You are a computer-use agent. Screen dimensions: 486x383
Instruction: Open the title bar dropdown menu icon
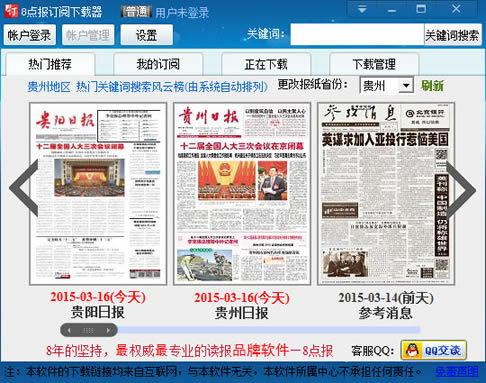click(x=362, y=10)
